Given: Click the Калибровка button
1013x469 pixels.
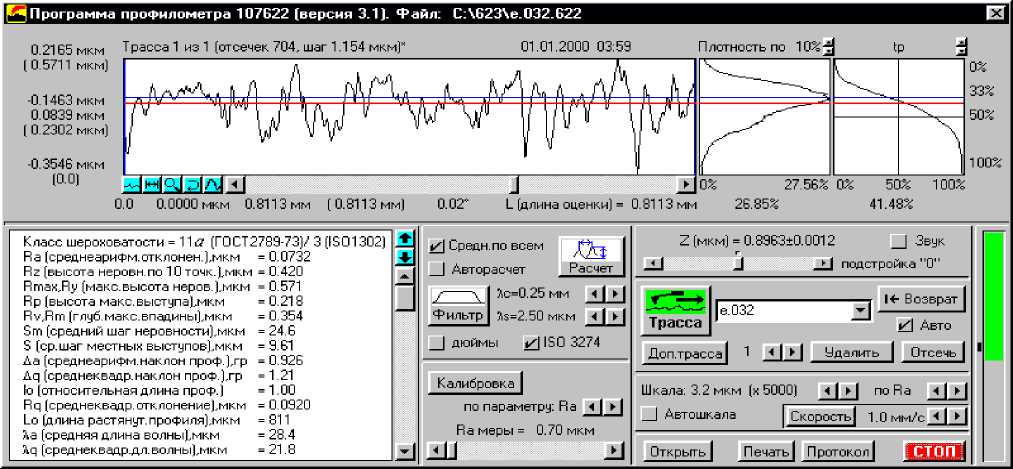Looking at the screenshot, I should [x=475, y=383].
